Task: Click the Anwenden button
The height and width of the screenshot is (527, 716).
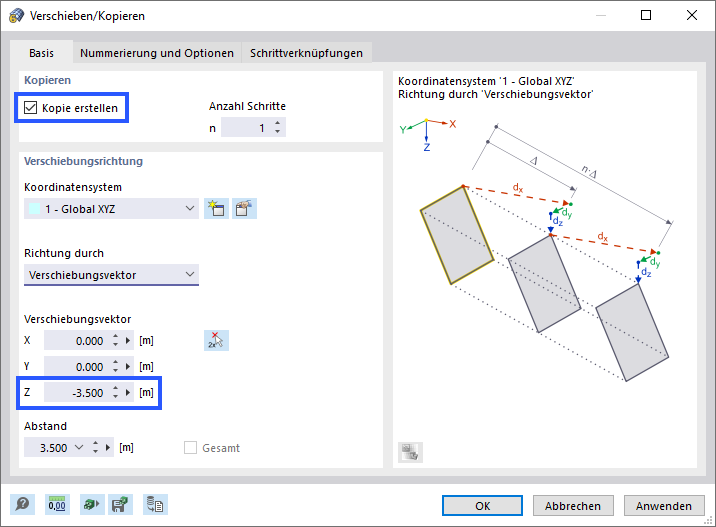Action: point(664,506)
